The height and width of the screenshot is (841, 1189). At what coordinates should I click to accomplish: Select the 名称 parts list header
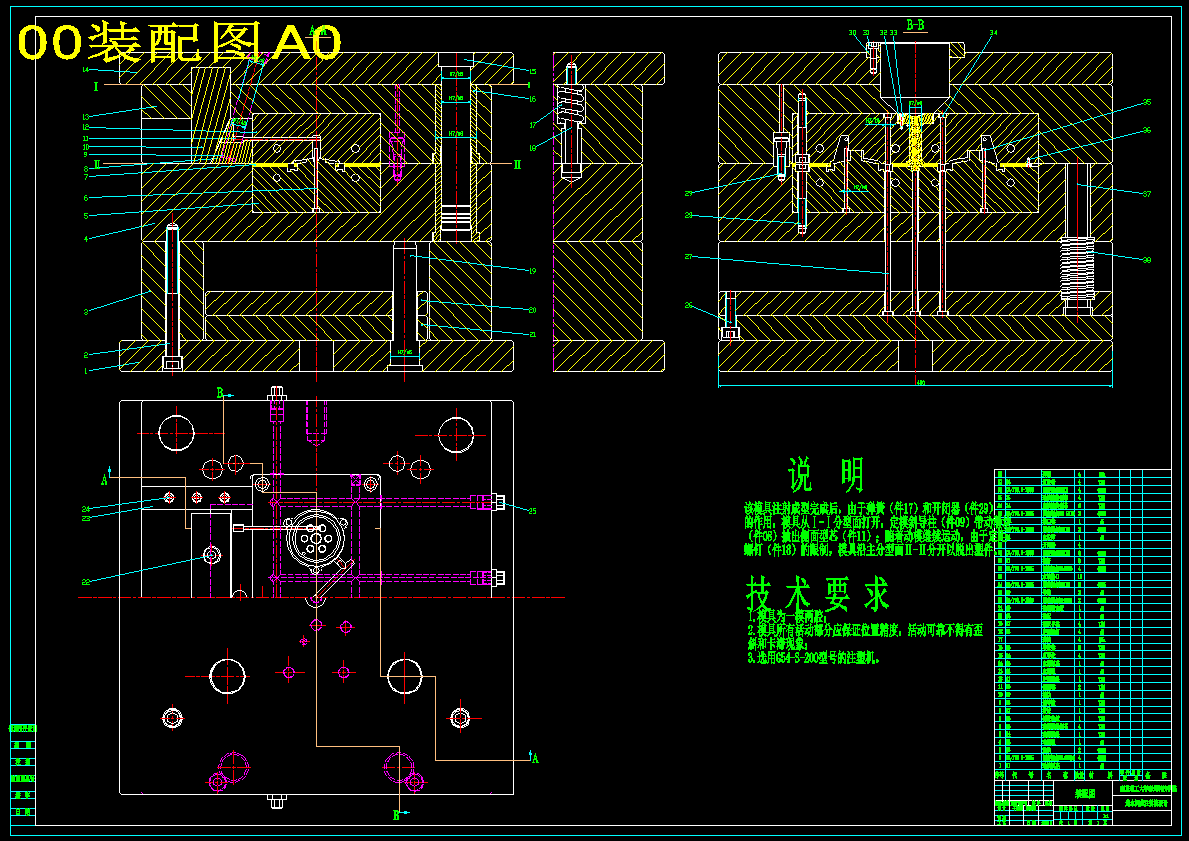(1057, 776)
